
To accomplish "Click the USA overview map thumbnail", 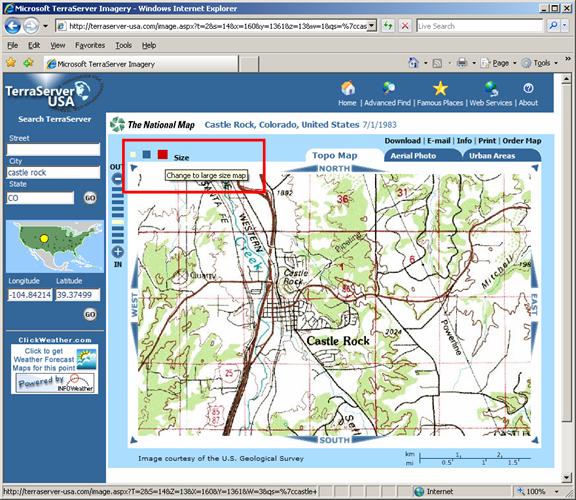I will coord(54,246).
